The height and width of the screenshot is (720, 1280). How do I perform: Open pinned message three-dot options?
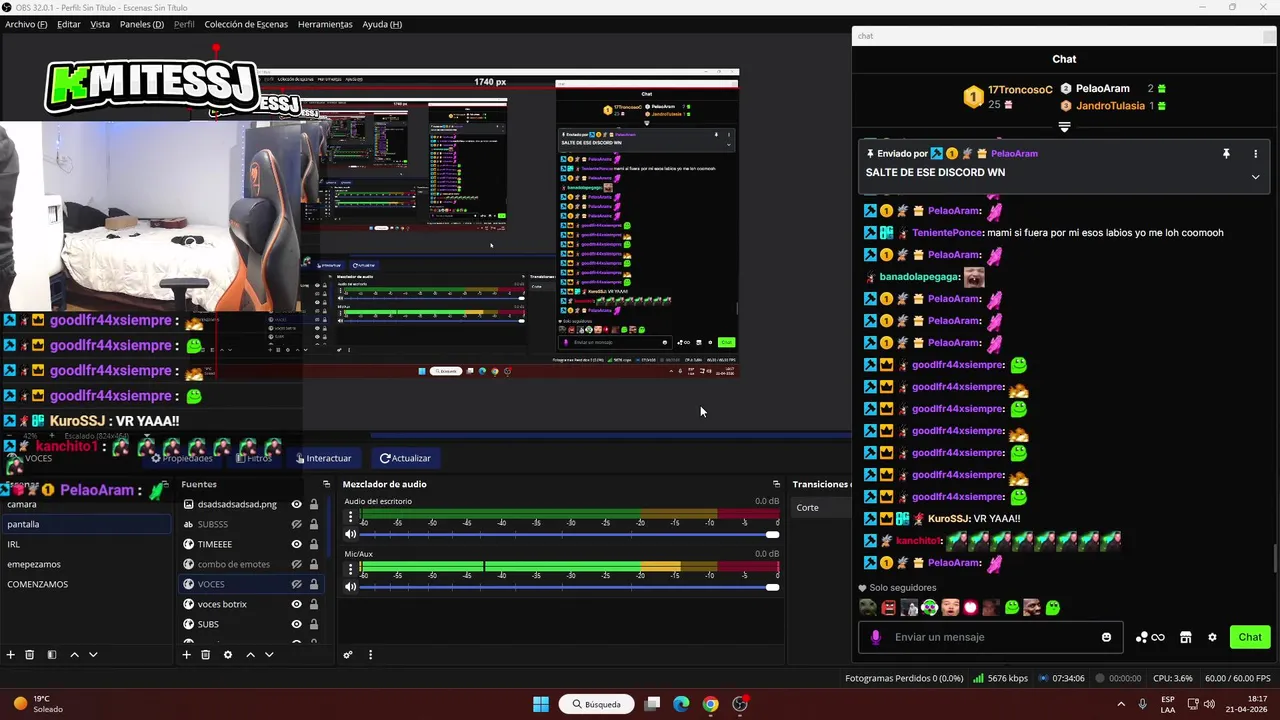click(1255, 154)
